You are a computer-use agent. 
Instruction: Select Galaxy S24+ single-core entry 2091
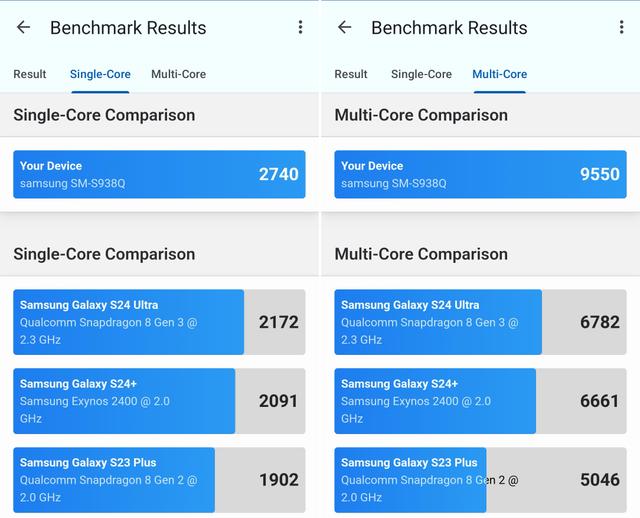click(x=159, y=401)
